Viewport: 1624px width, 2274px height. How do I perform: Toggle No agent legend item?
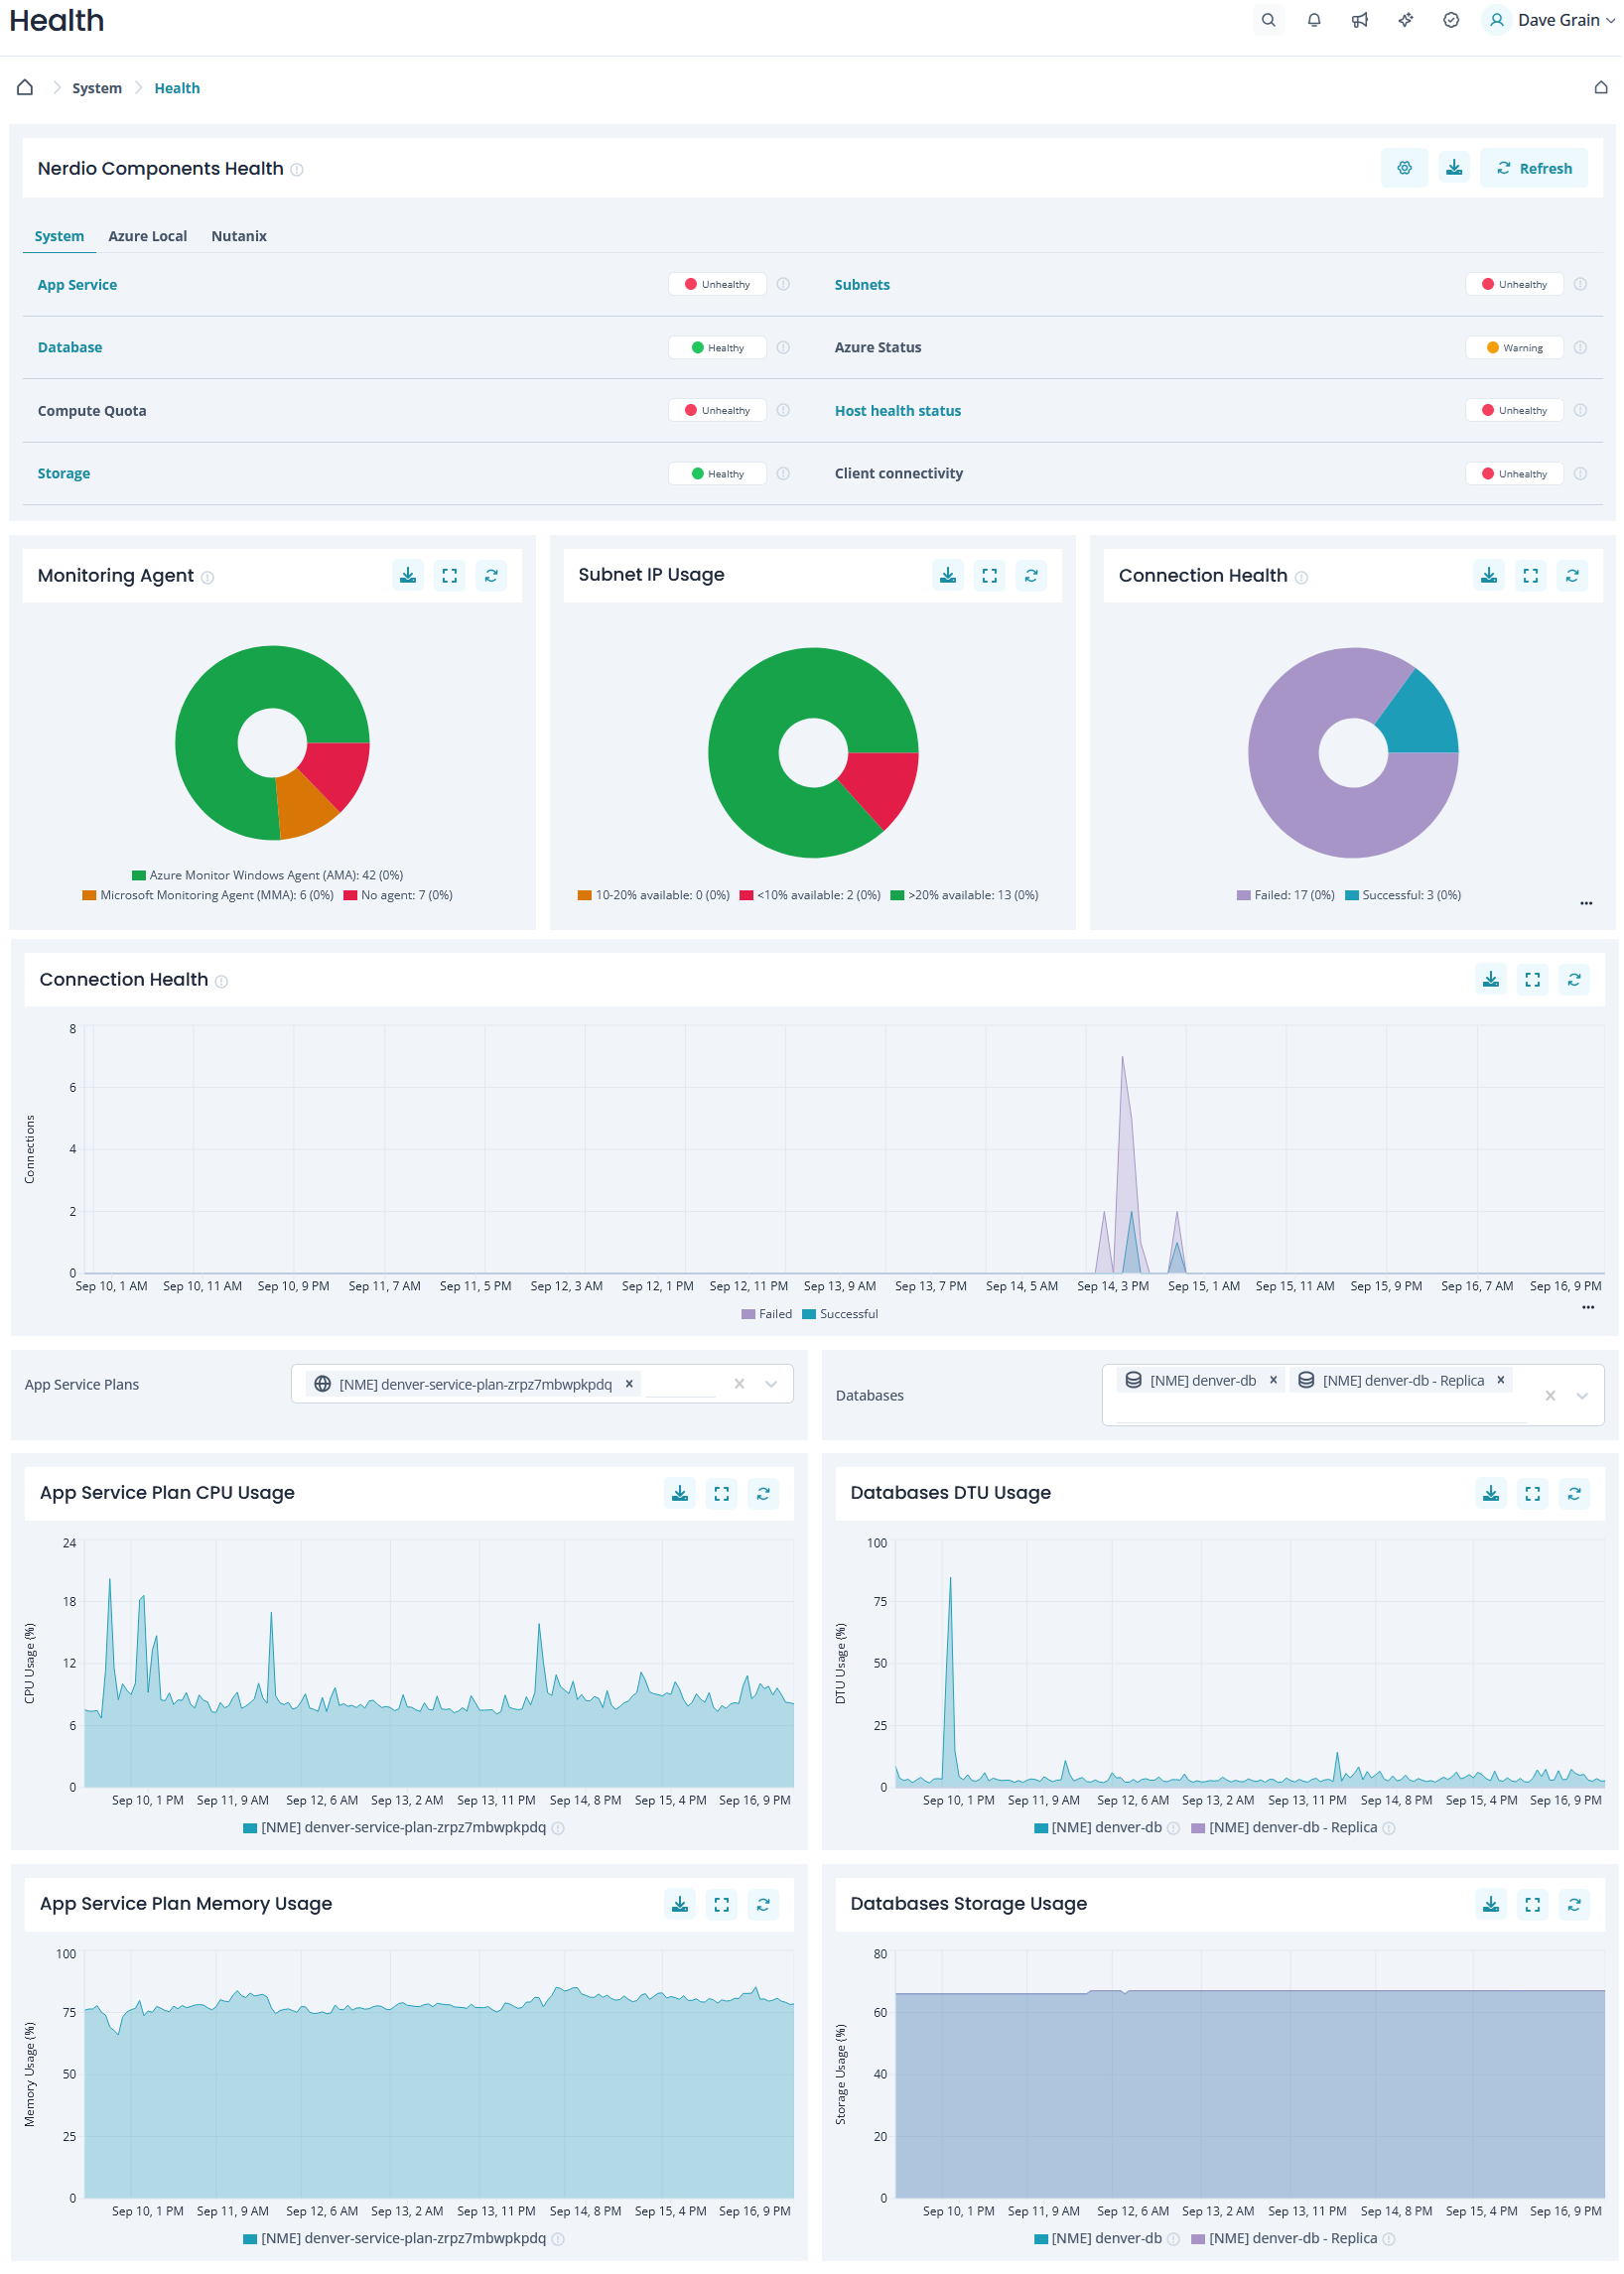[x=398, y=896]
